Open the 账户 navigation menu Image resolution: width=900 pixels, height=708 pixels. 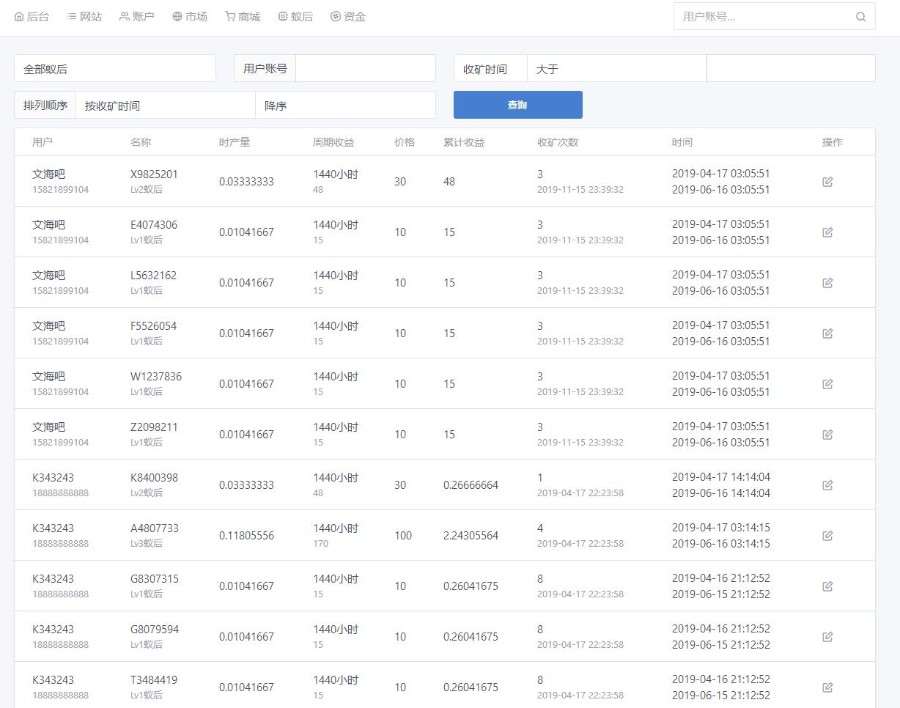coord(137,17)
